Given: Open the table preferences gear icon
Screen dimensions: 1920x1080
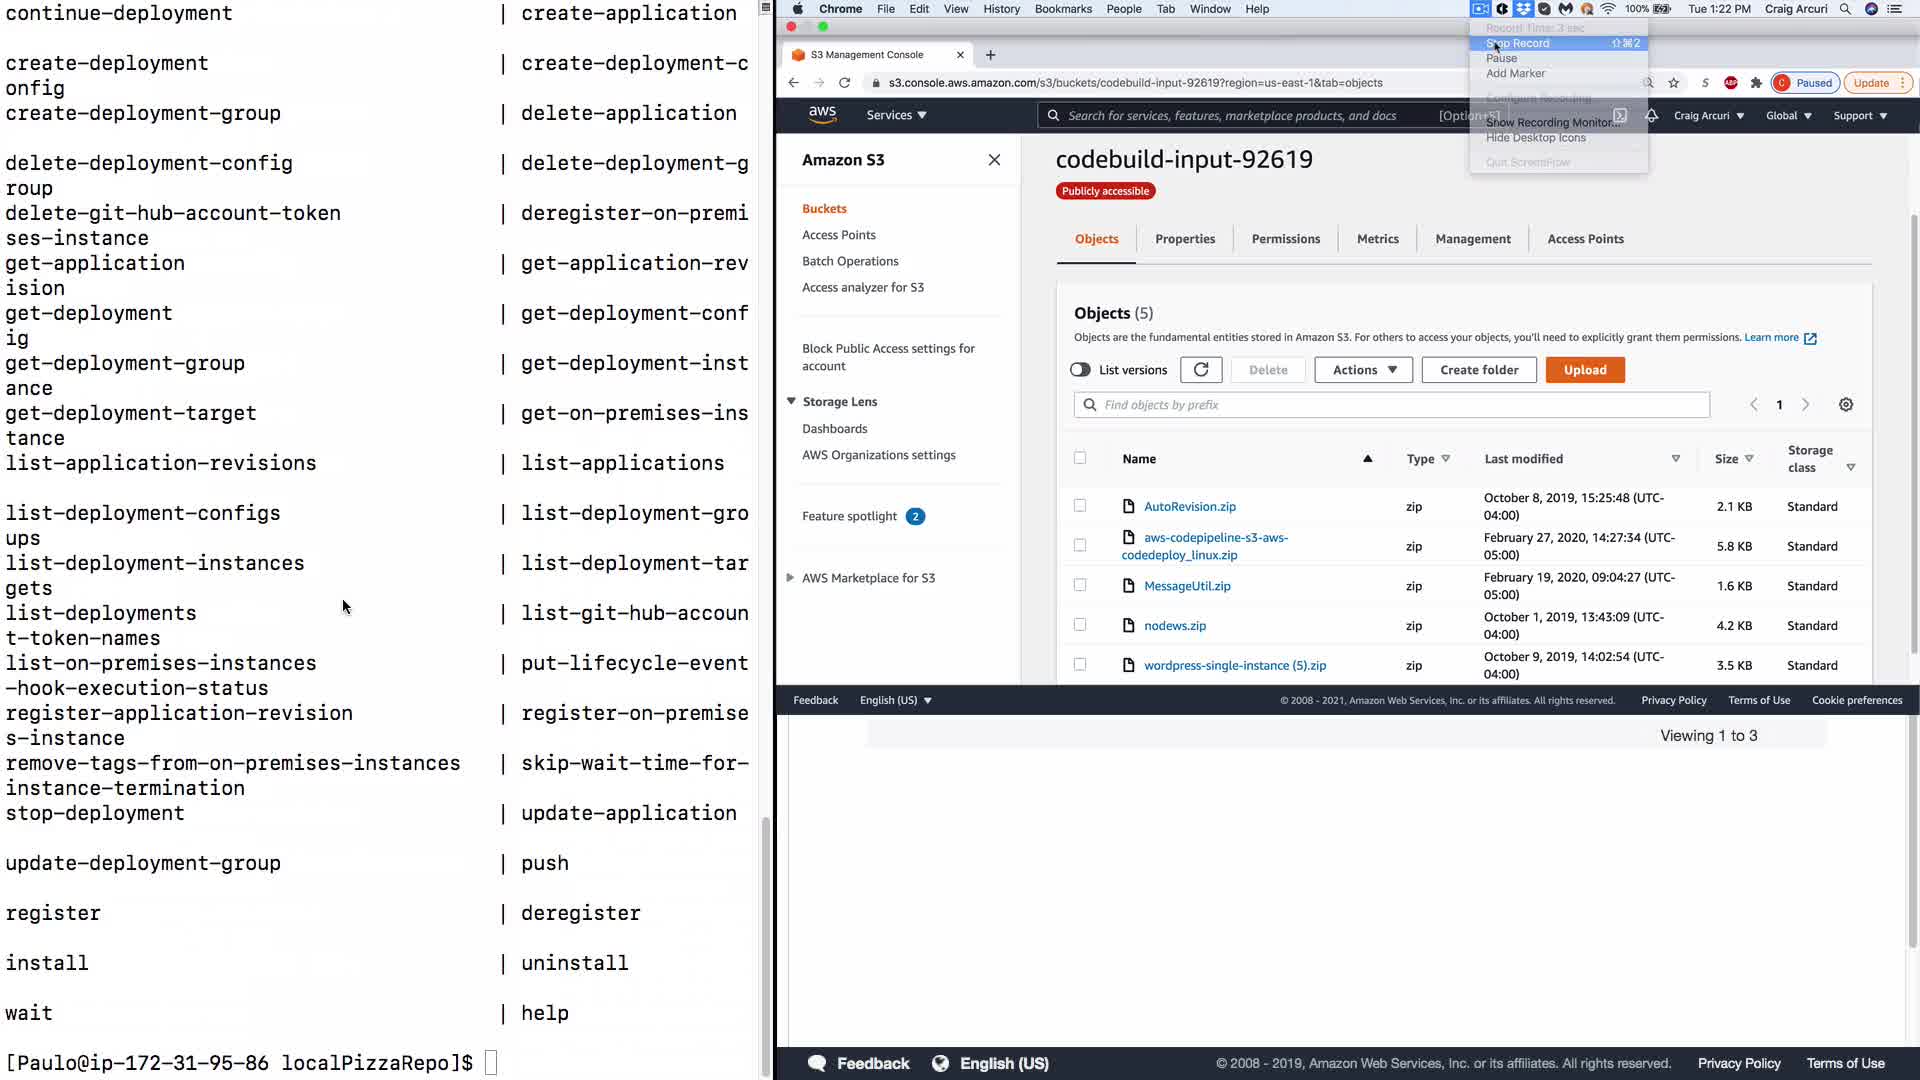Looking at the screenshot, I should coord(1845,405).
